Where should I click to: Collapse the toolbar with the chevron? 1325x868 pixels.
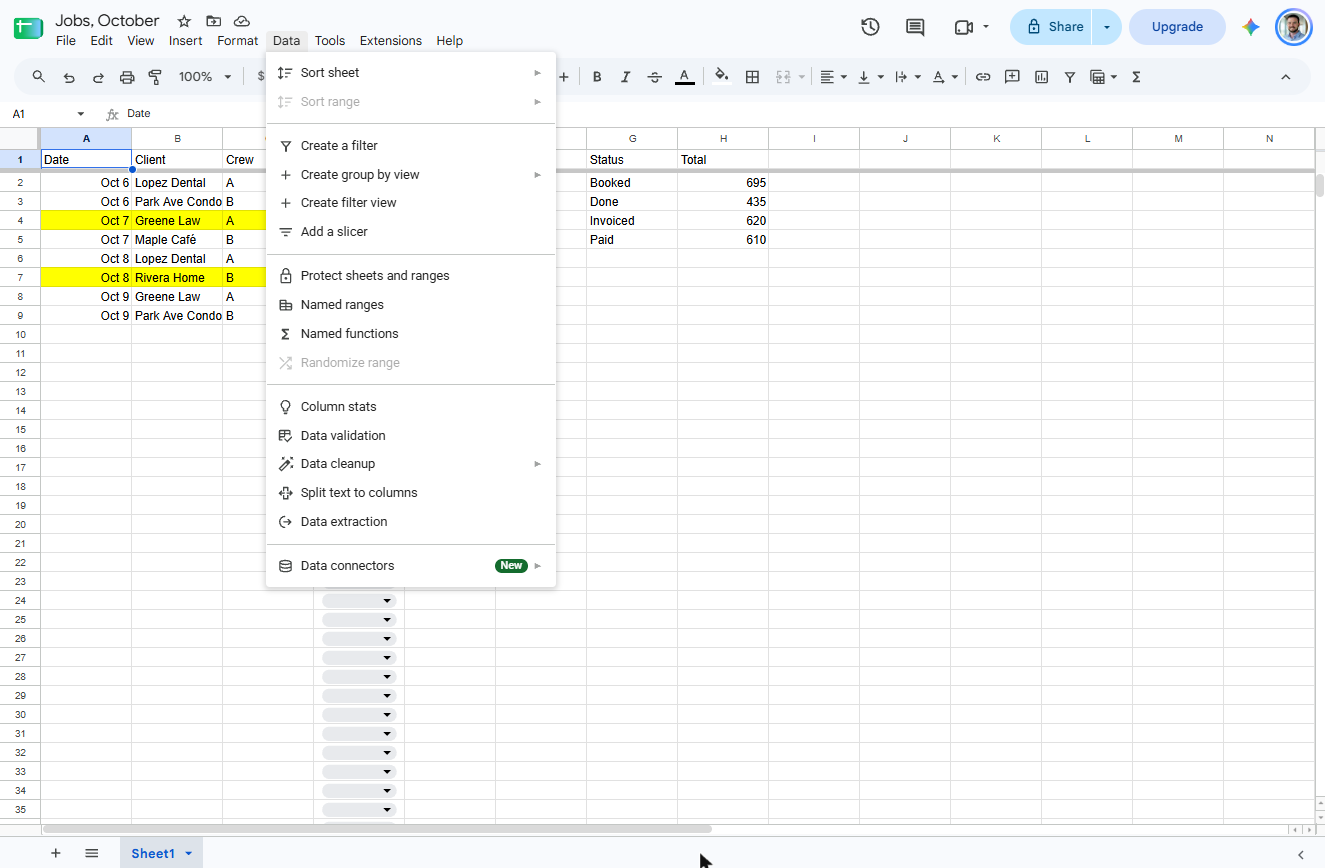1286,77
